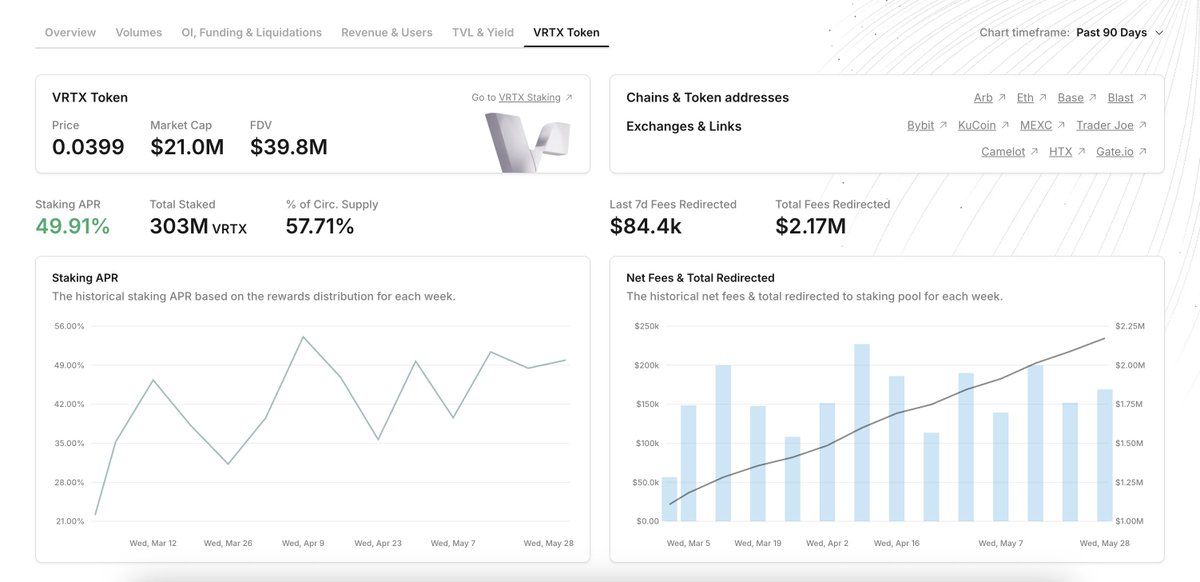Click the $2.17M total fees redirected value
Image resolution: width=1200 pixels, height=582 pixels.
(x=811, y=227)
